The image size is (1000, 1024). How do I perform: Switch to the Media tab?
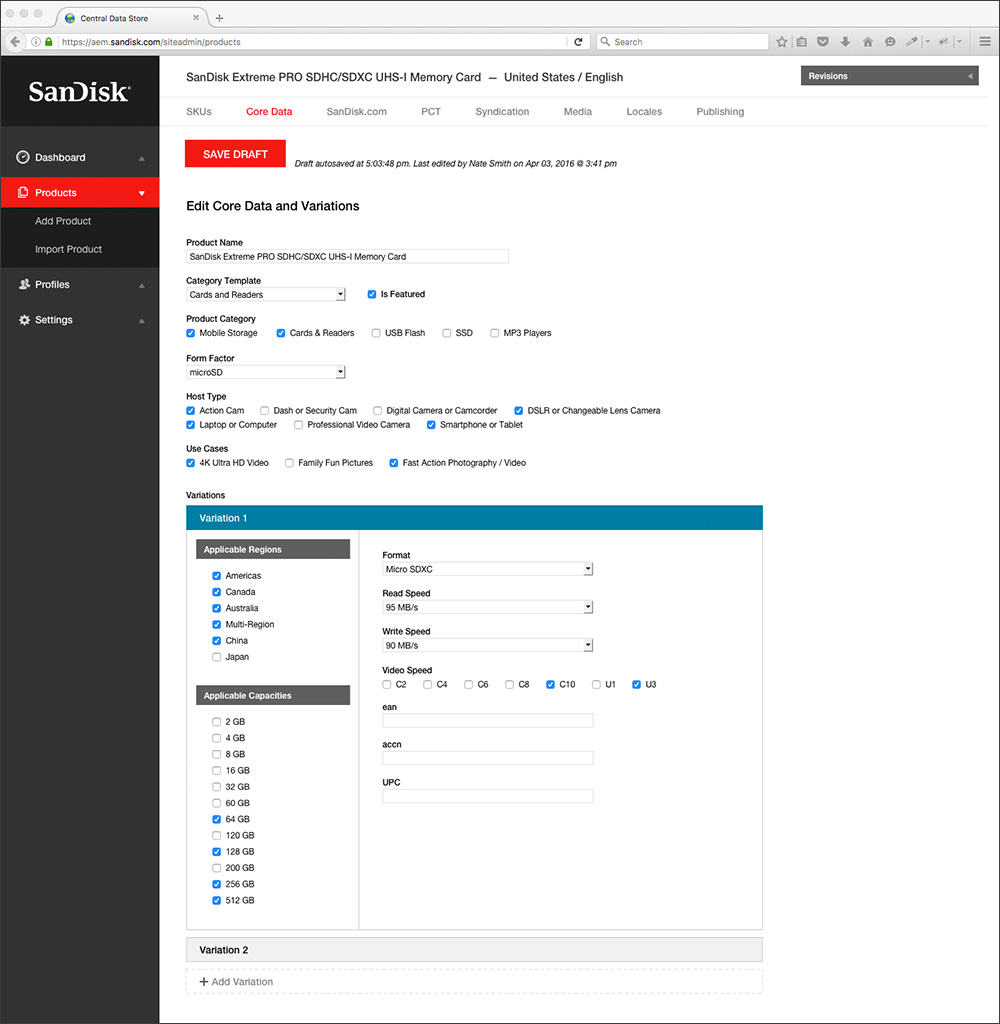coord(578,112)
